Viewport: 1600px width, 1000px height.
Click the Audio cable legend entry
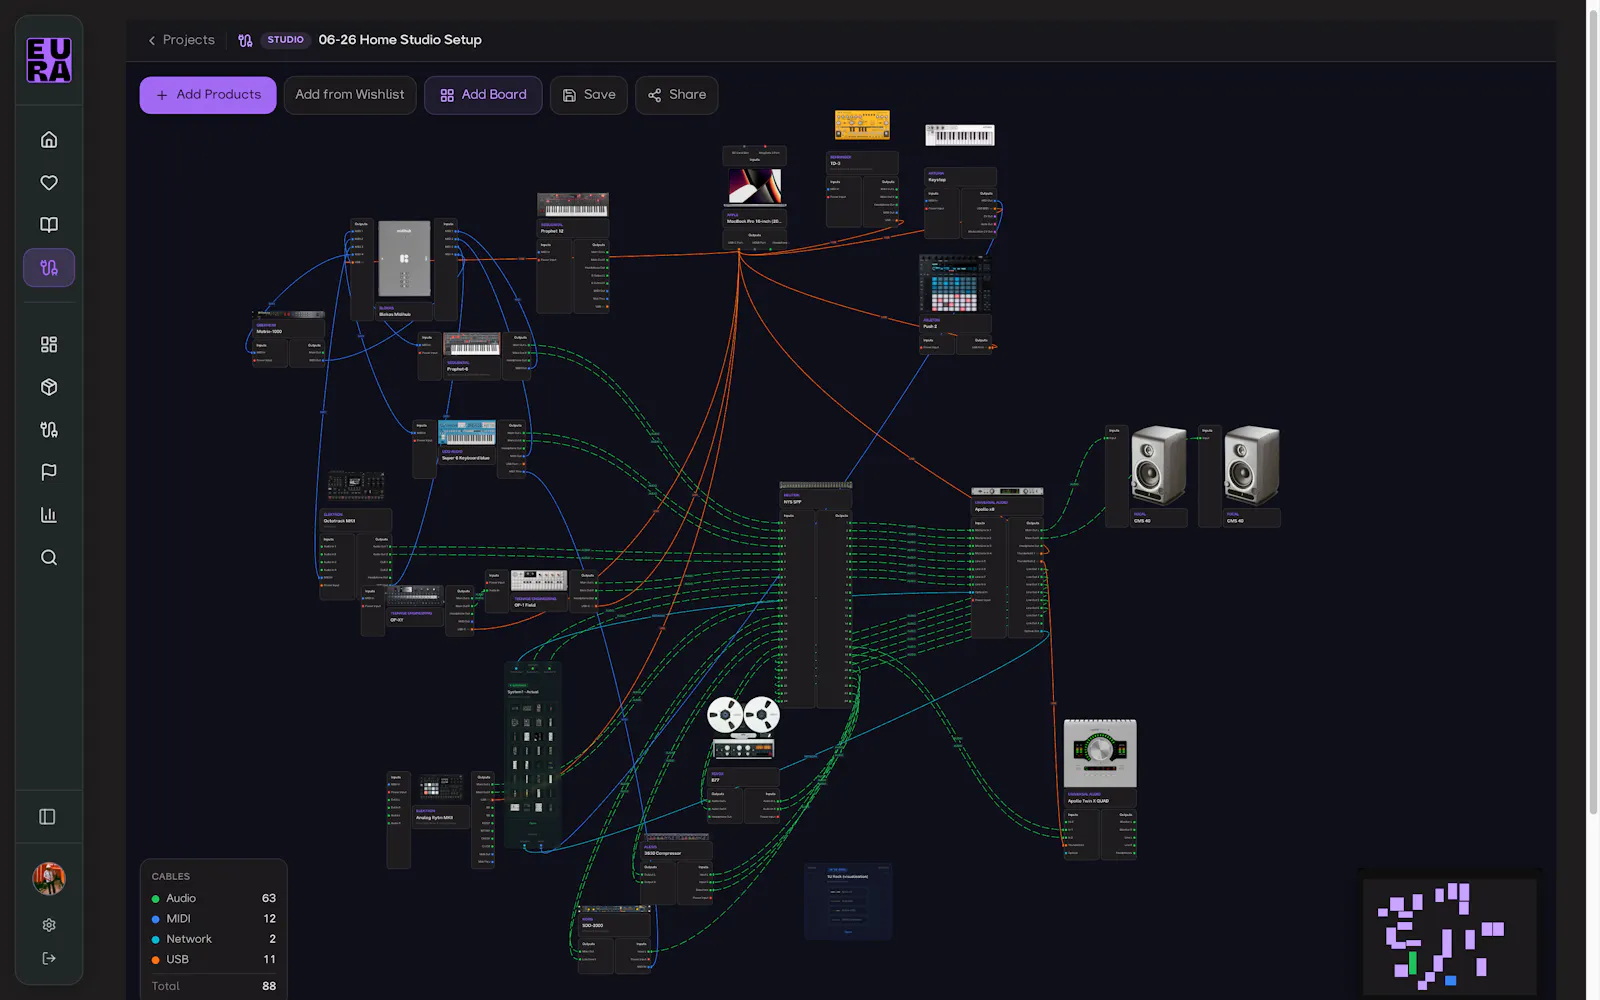(214, 898)
